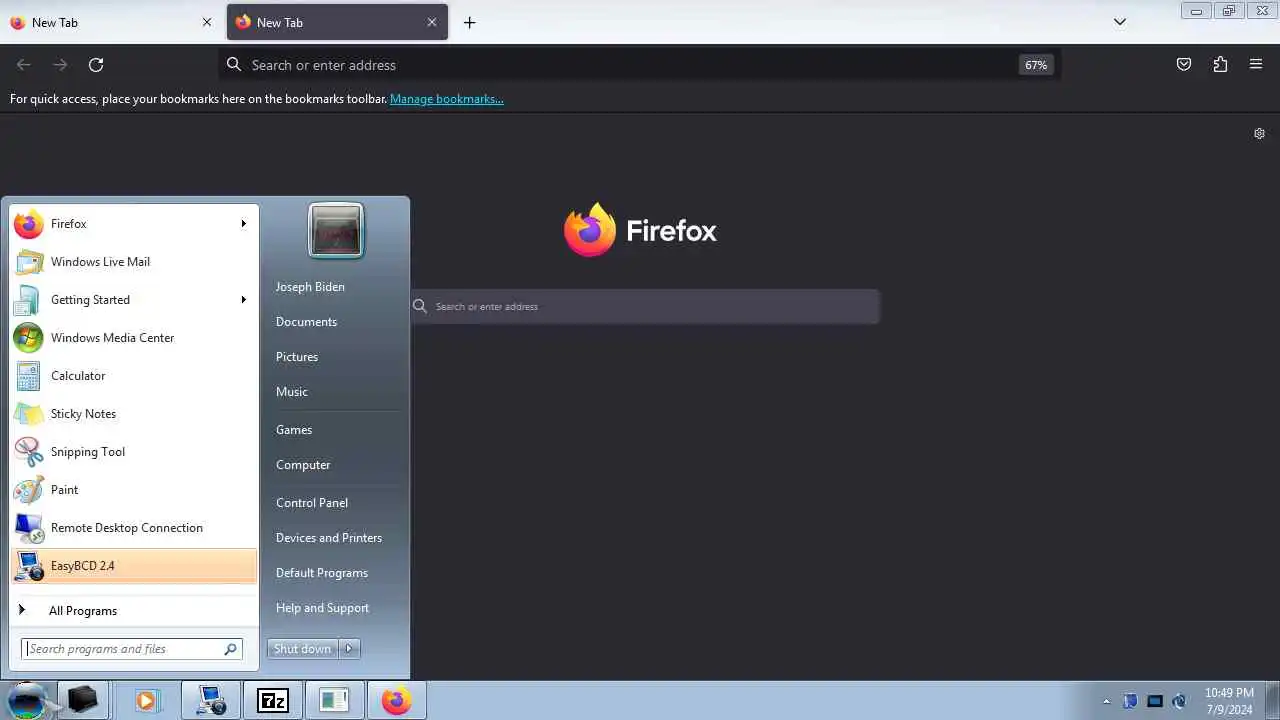Open Remote Desktop Connection
This screenshot has width=1280, height=720.
tap(133, 528)
